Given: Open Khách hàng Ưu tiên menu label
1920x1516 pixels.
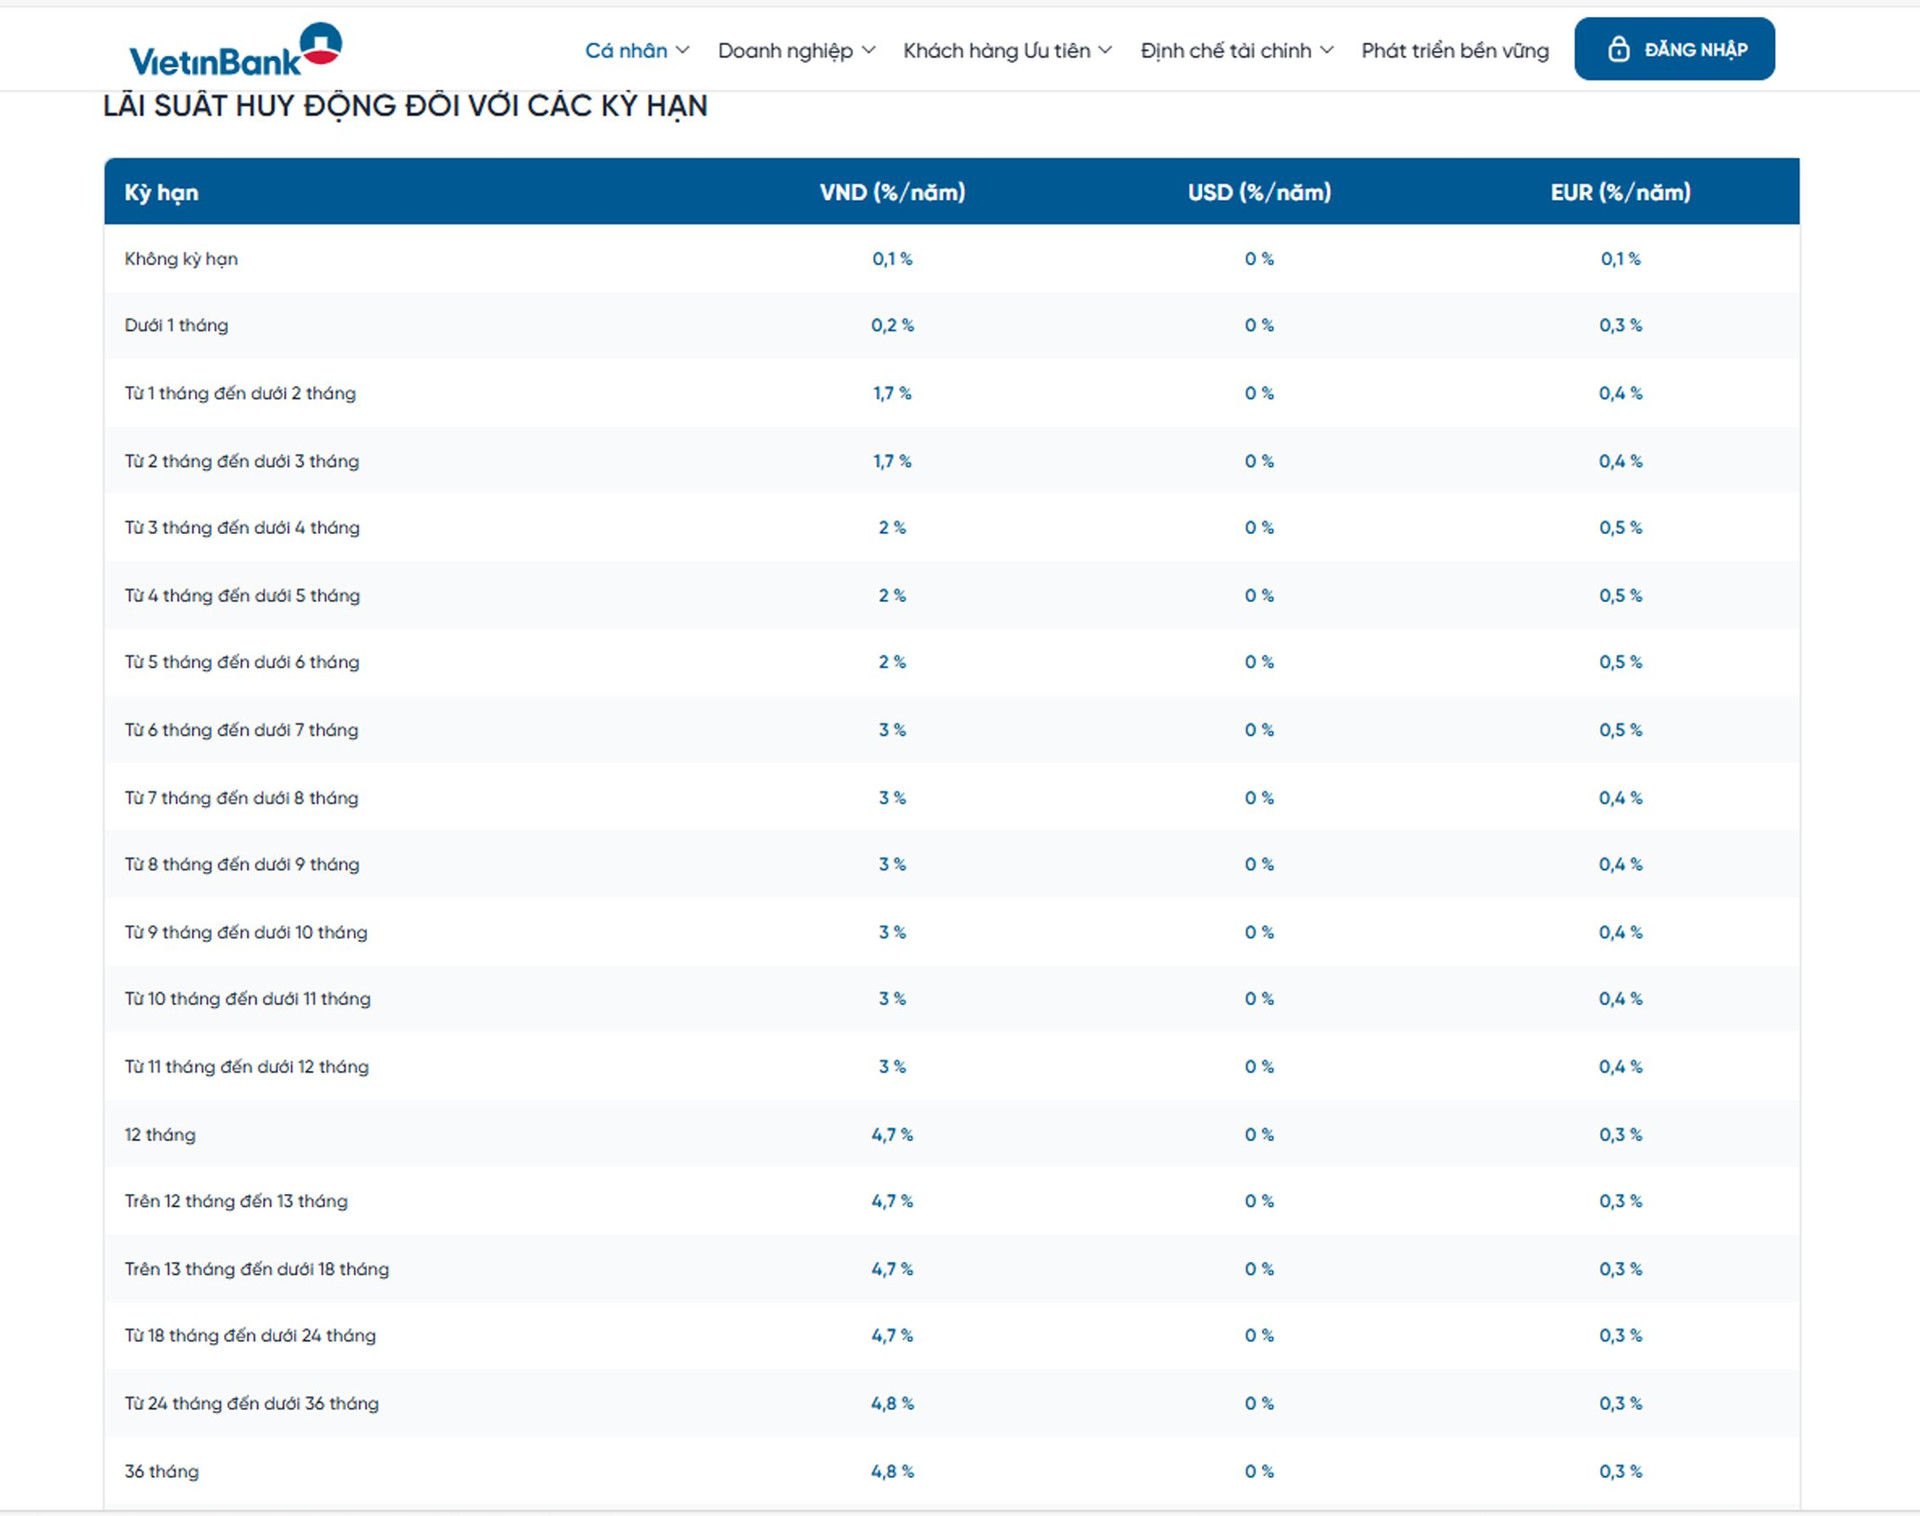Looking at the screenshot, I should [x=996, y=50].
